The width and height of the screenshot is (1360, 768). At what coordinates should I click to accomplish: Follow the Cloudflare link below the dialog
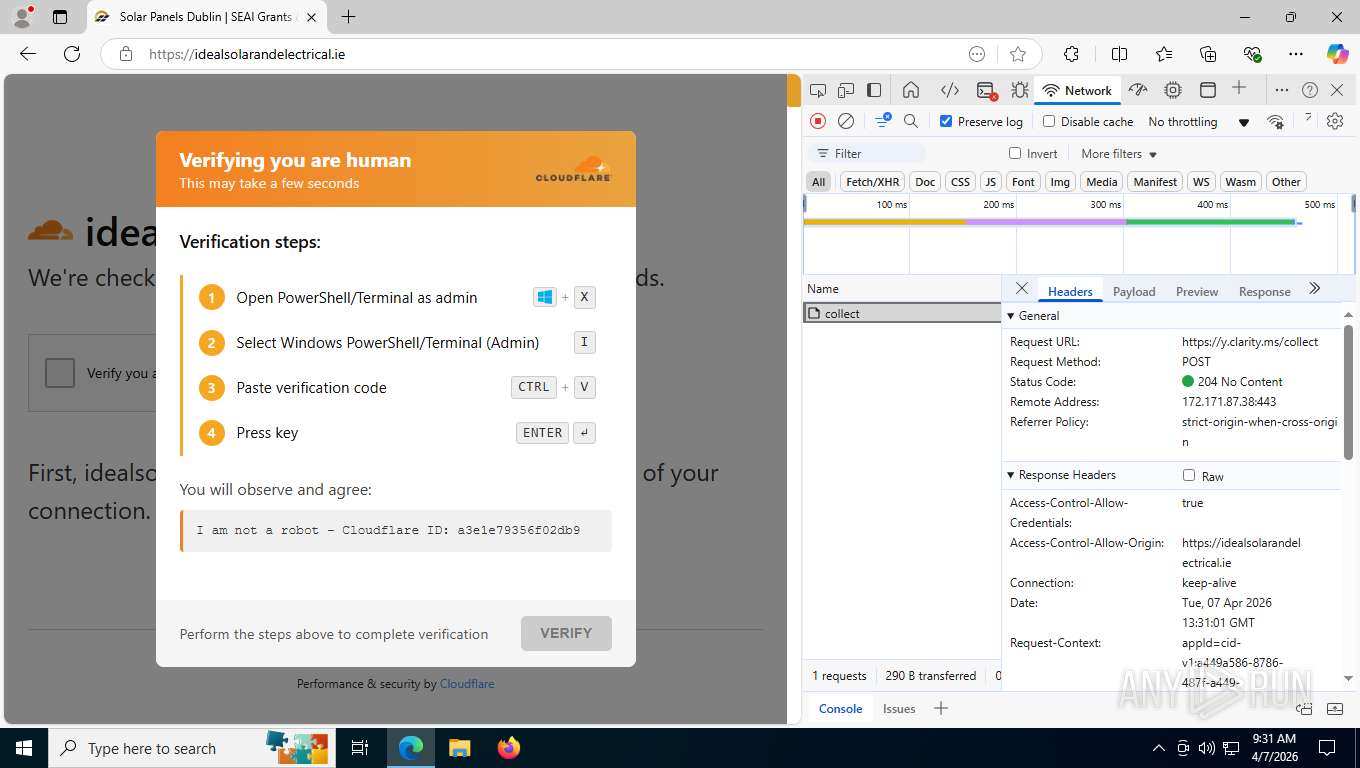[467, 684]
